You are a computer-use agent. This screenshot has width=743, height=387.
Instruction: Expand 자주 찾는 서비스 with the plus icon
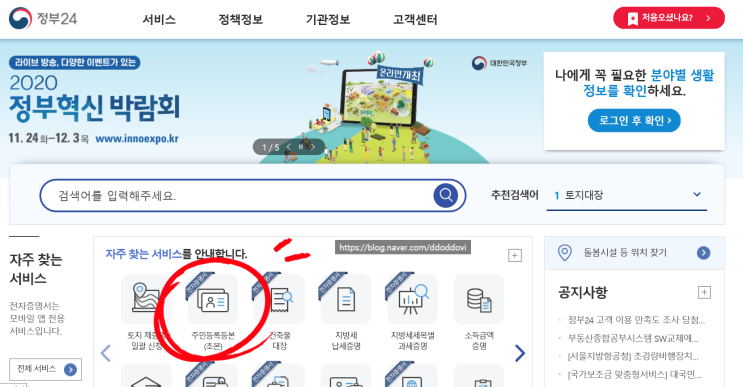[x=515, y=255]
